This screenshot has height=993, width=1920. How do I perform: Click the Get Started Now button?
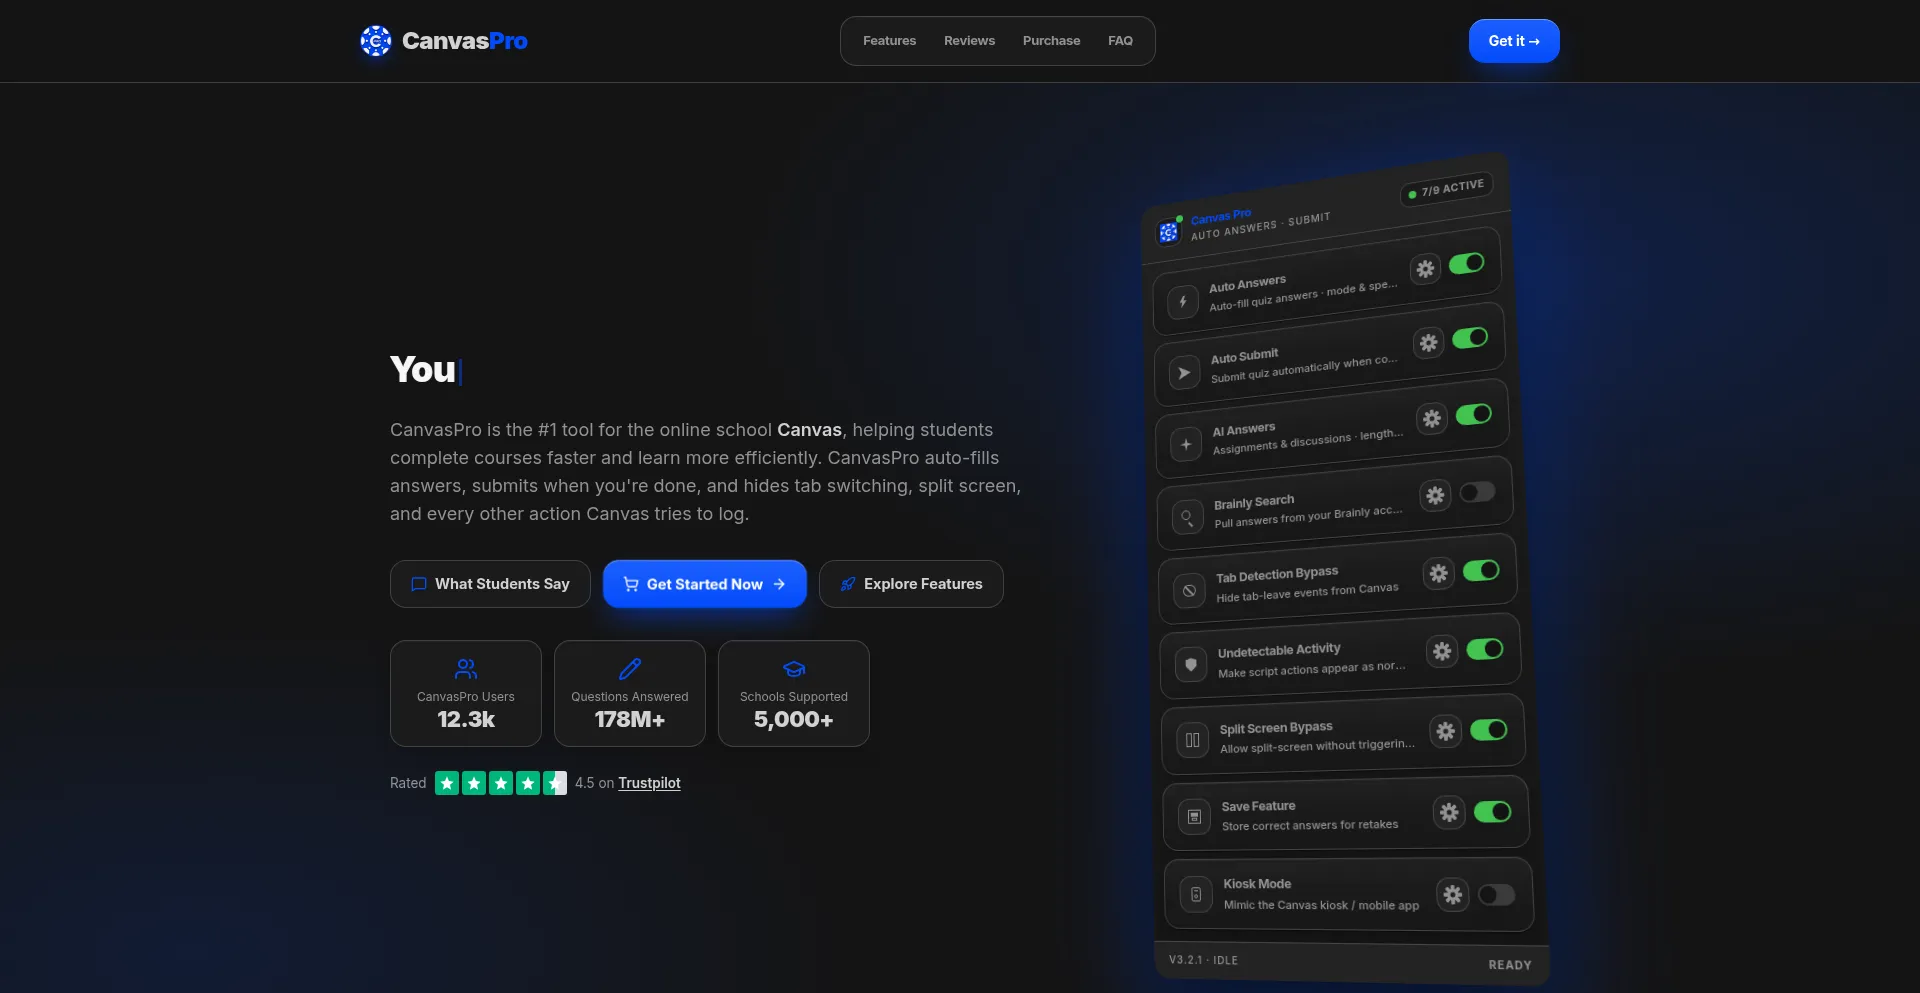(705, 584)
